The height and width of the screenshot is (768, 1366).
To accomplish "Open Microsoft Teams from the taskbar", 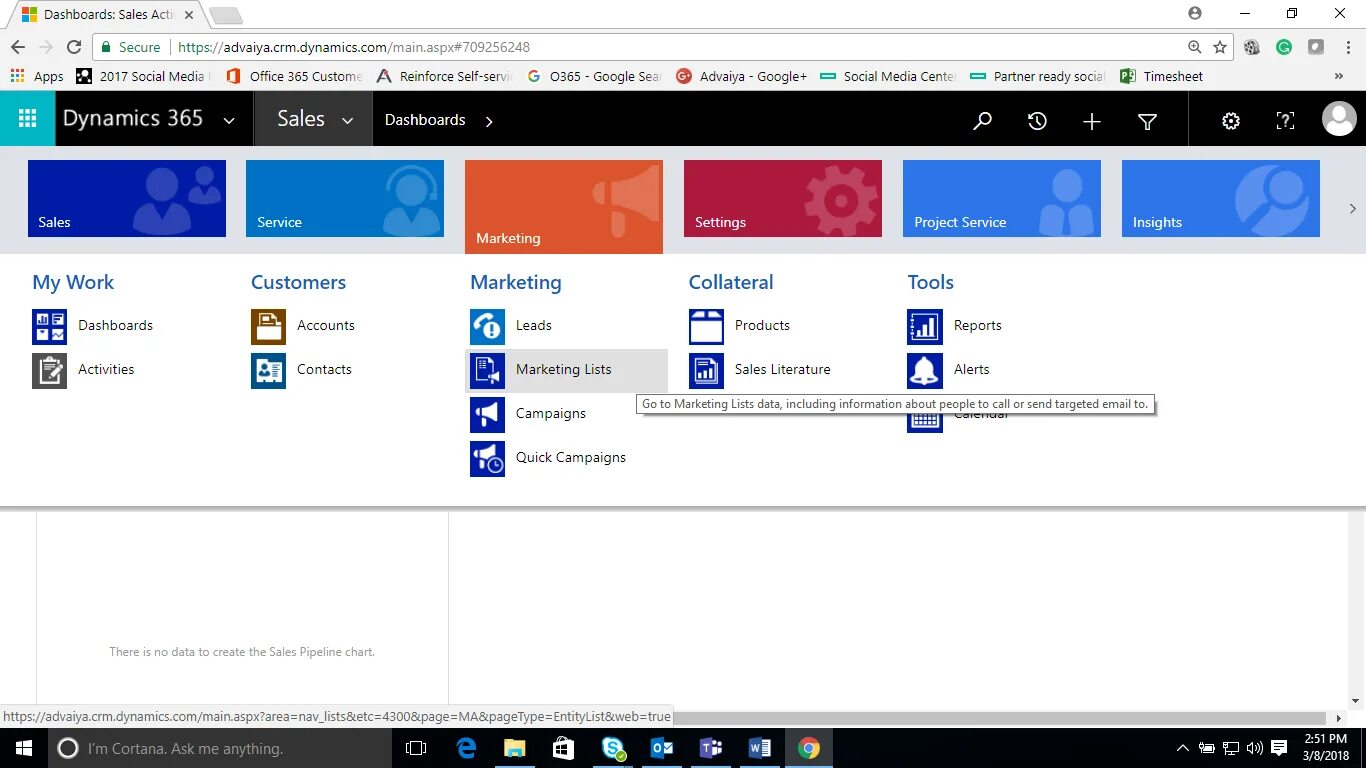I will [x=711, y=748].
